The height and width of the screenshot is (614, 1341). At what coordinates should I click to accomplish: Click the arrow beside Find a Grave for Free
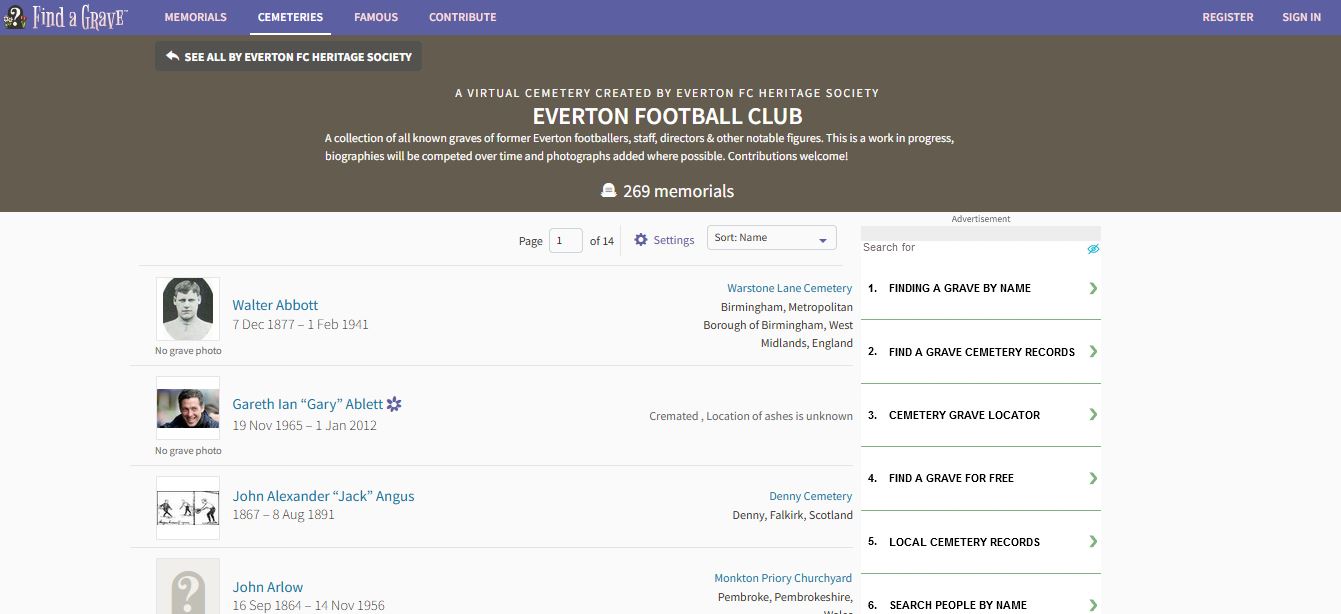point(1093,478)
